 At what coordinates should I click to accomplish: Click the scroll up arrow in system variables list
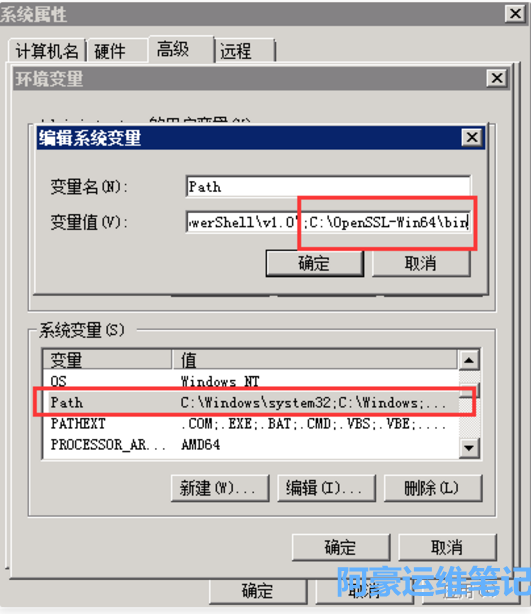pos(469,360)
